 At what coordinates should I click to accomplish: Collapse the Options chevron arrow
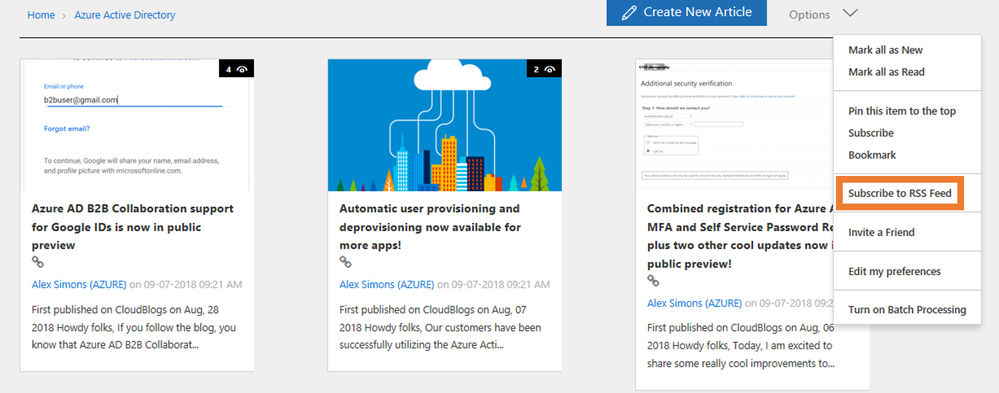pos(850,13)
